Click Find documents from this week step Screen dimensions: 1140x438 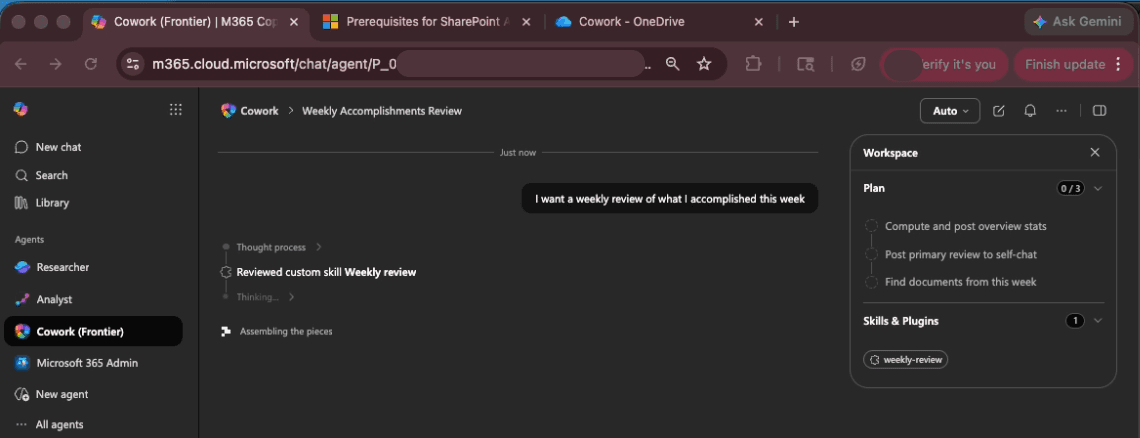click(960, 282)
